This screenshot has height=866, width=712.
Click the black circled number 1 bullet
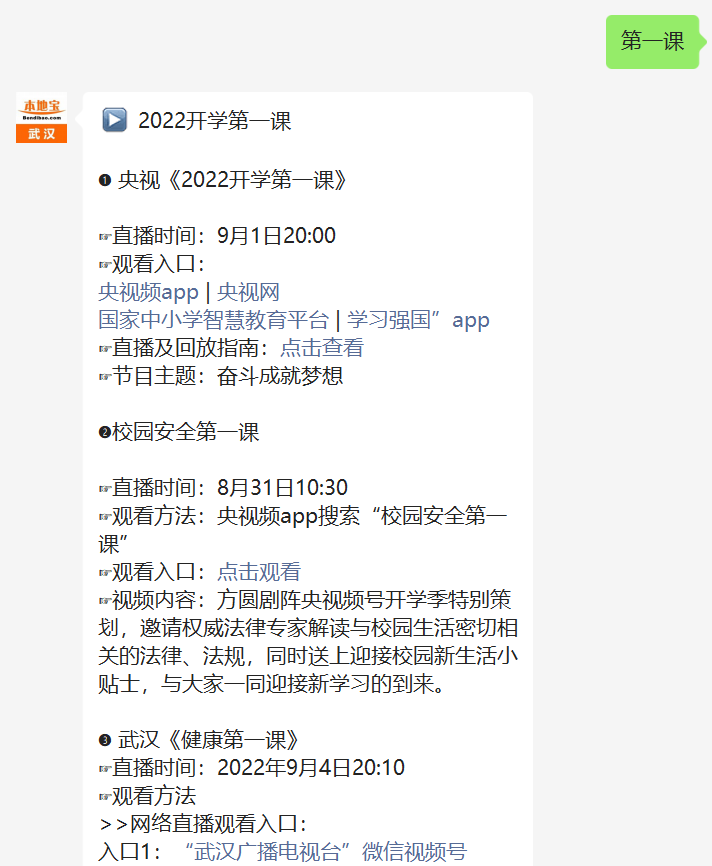point(105,181)
